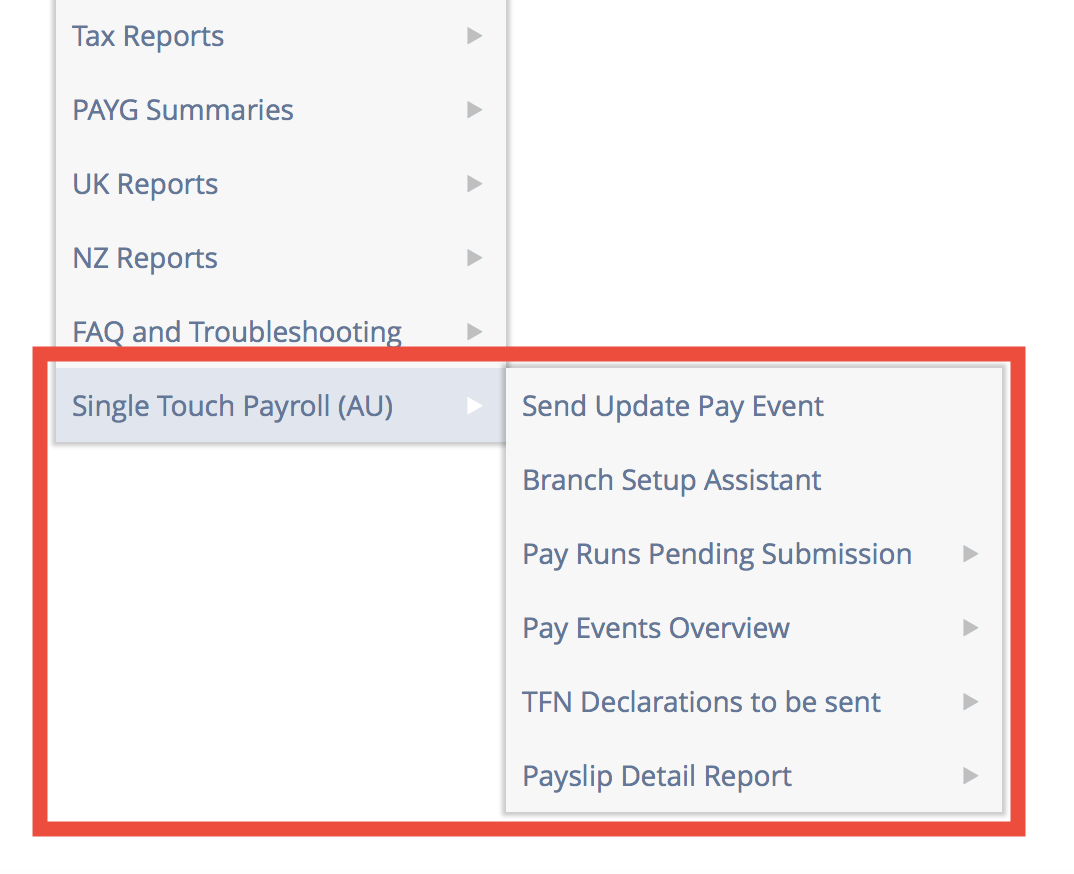Expand the PAYG Summaries arrow
This screenshot has width=1074, height=874.
[x=474, y=110]
